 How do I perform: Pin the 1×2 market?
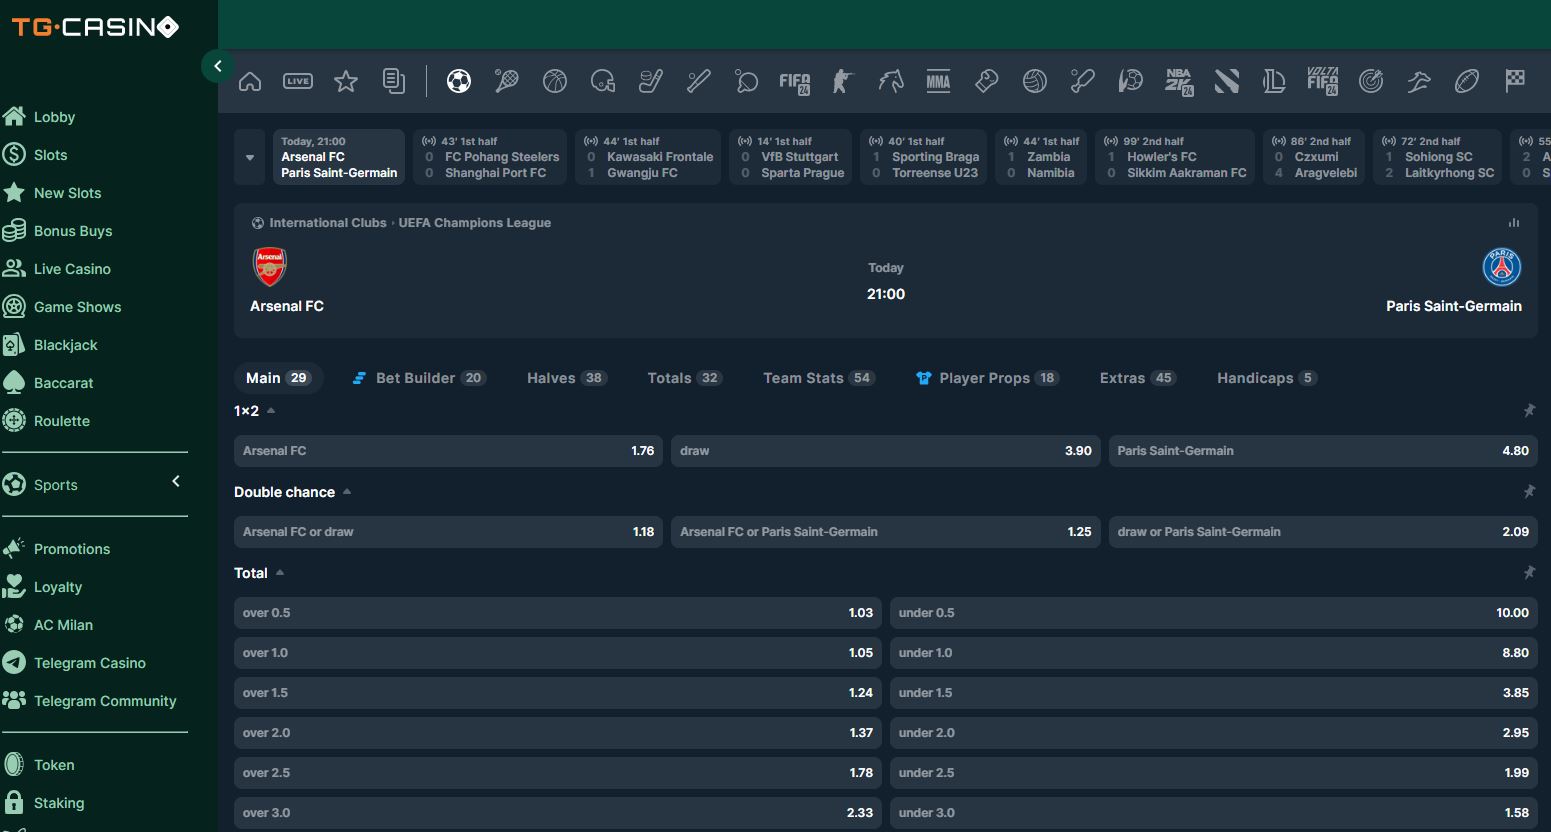[1529, 410]
